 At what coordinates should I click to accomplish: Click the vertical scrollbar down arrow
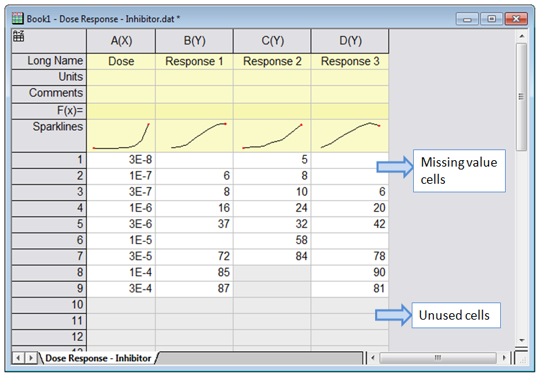pyautogui.click(x=522, y=340)
